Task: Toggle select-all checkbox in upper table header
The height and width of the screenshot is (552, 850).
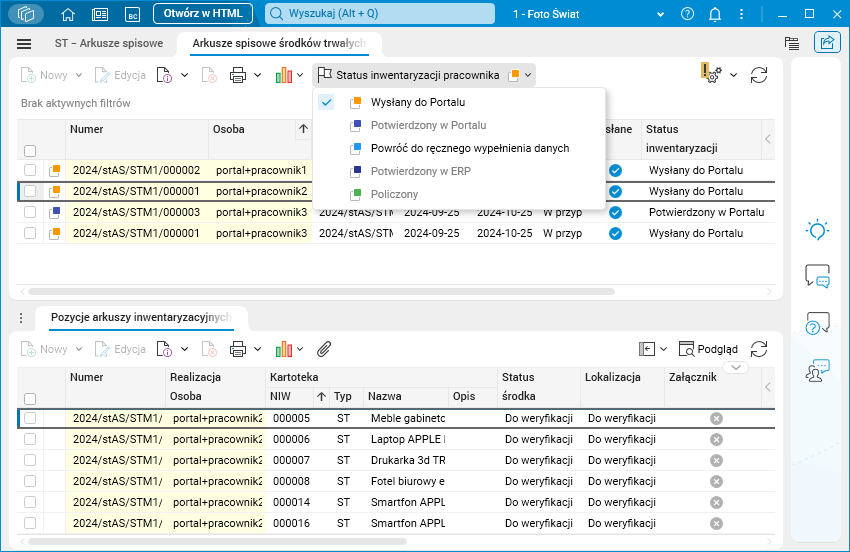Action: pyautogui.click(x=30, y=151)
